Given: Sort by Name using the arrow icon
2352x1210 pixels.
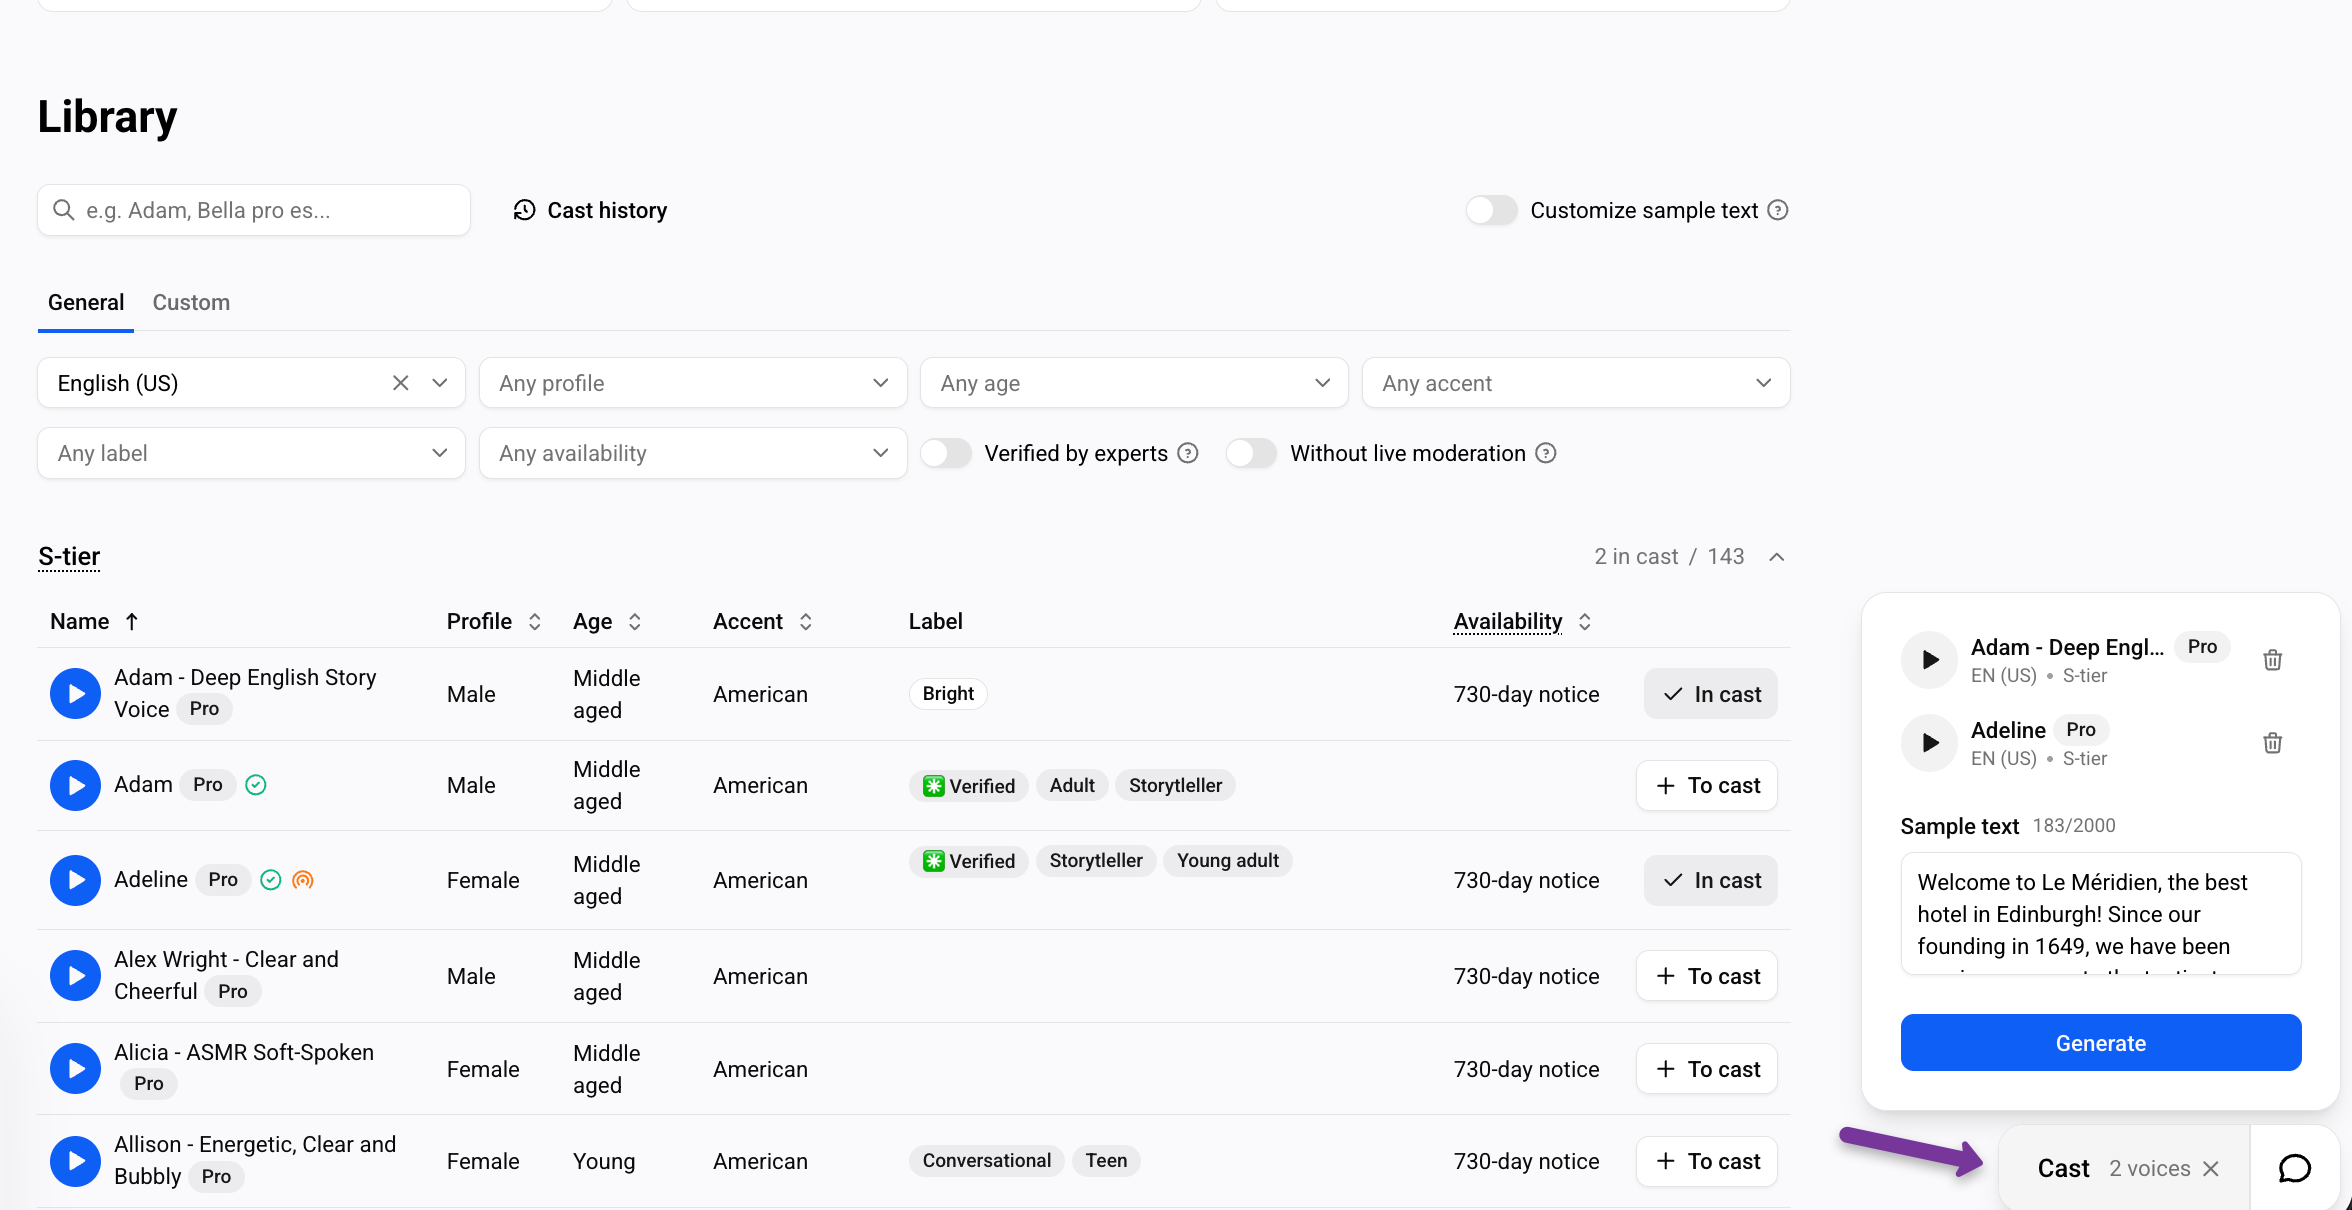Looking at the screenshot, I should click(x=132, y=621).
